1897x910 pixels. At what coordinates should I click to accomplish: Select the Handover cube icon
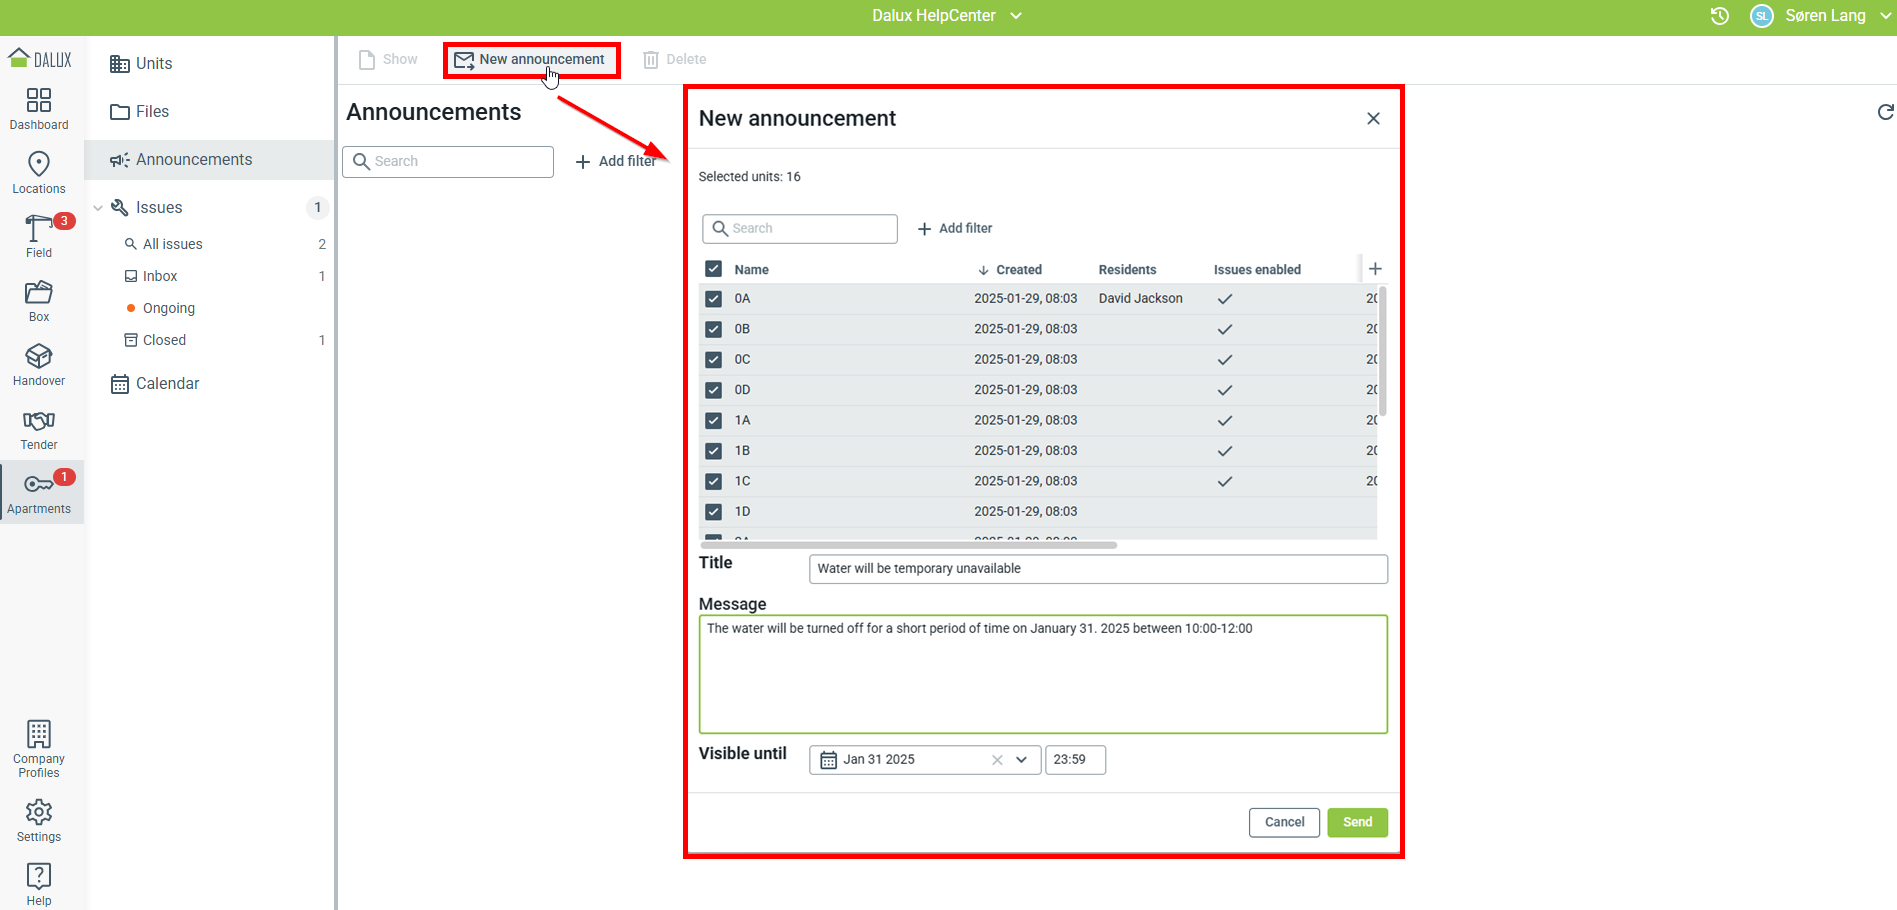[39, 357]
